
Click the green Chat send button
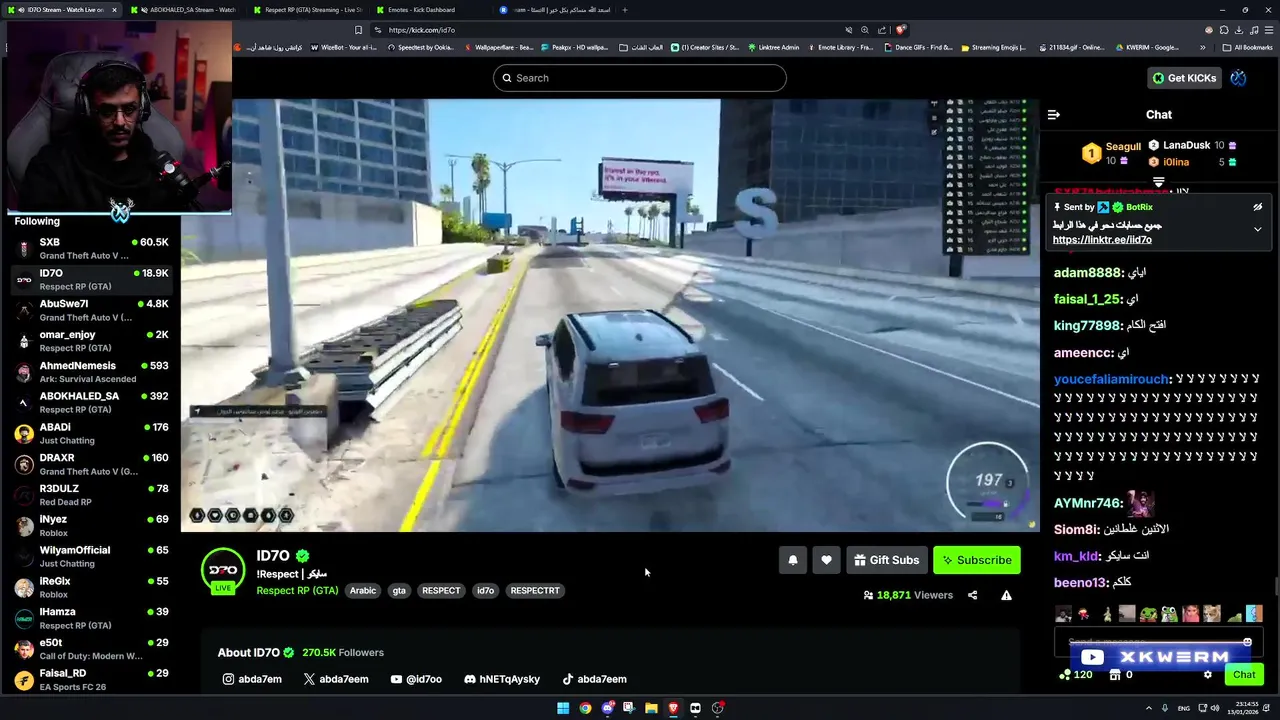coord(1244,675)
